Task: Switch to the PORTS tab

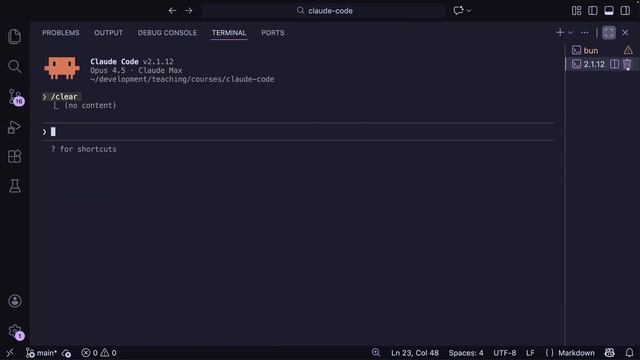Action: point(273,33)
